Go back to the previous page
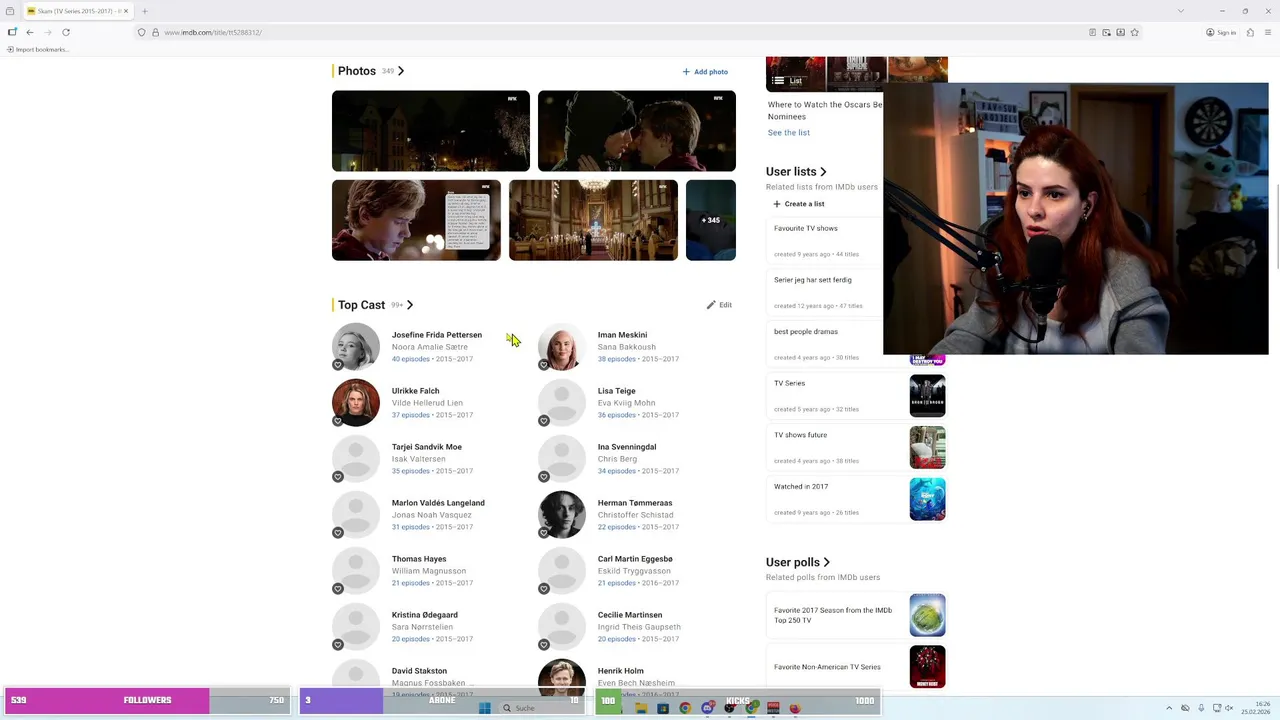 pos(29,32)
